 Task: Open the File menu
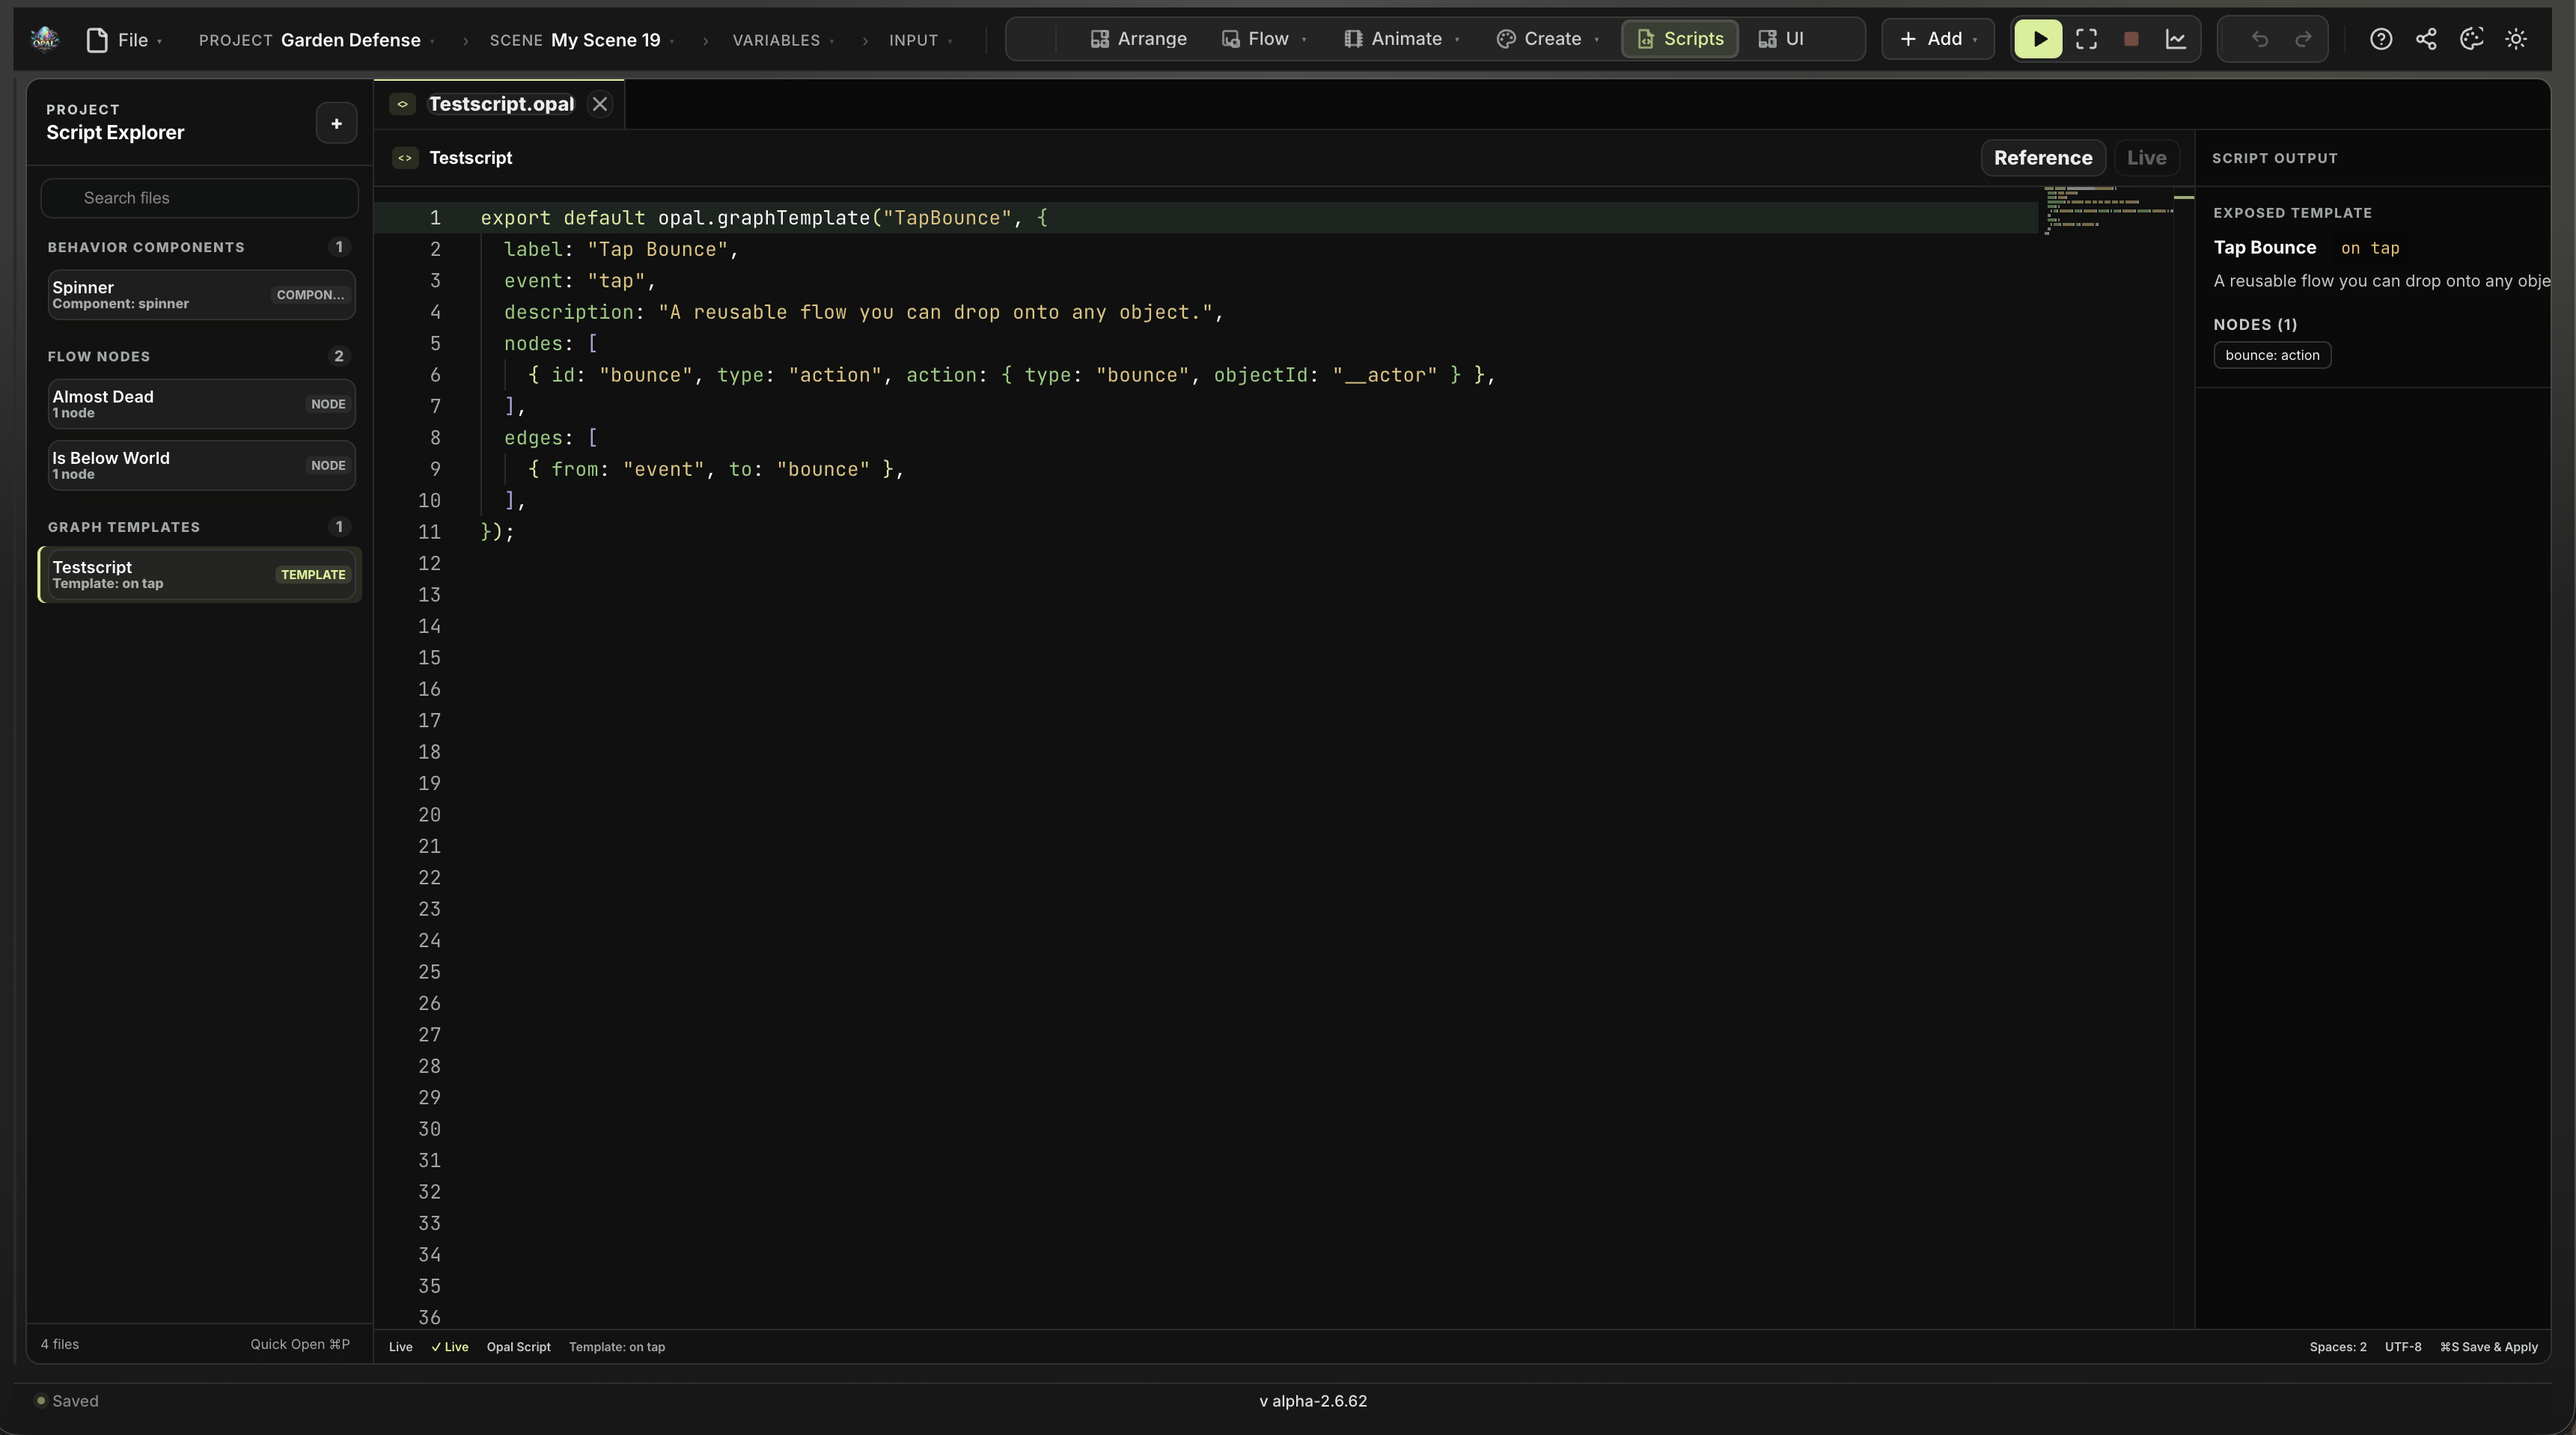click(x=124, y=40)
